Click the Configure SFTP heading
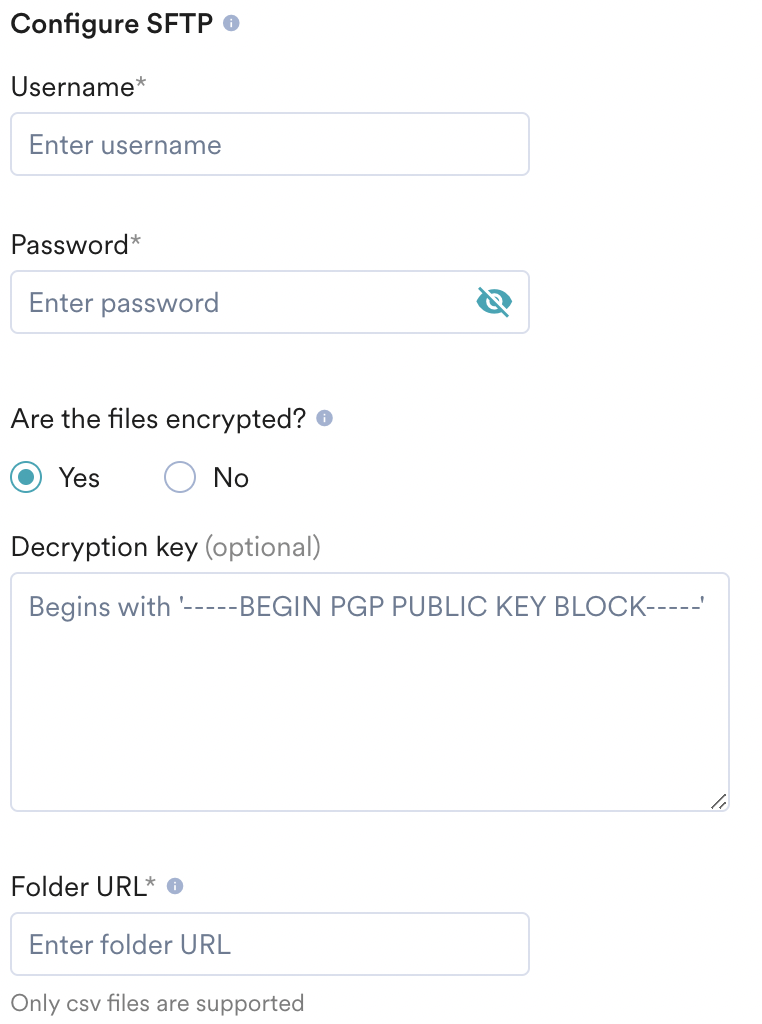The width and height of the screenshot is (762, 1024). [112, 24]
